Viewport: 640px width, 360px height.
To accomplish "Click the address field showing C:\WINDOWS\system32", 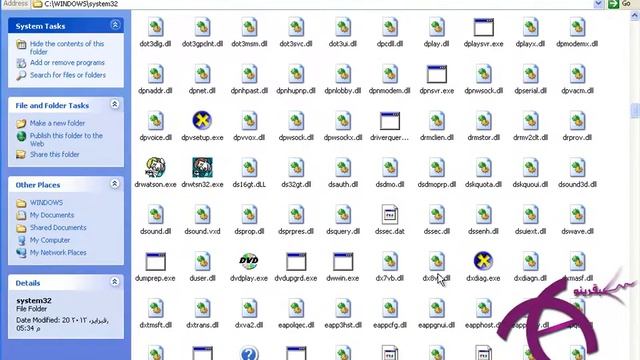I will coord(312,4).
